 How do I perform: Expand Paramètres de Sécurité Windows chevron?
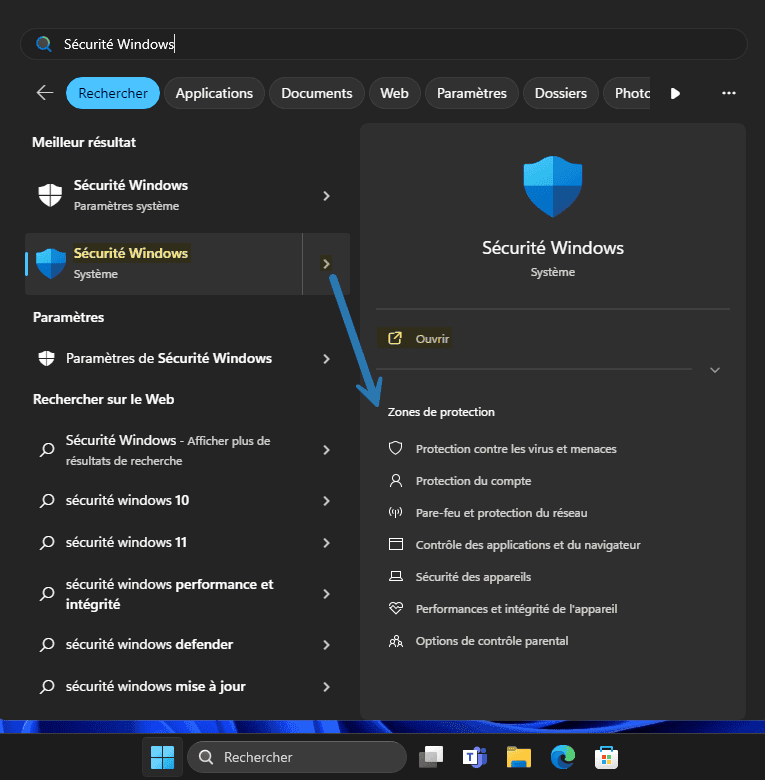pos(326,359)
